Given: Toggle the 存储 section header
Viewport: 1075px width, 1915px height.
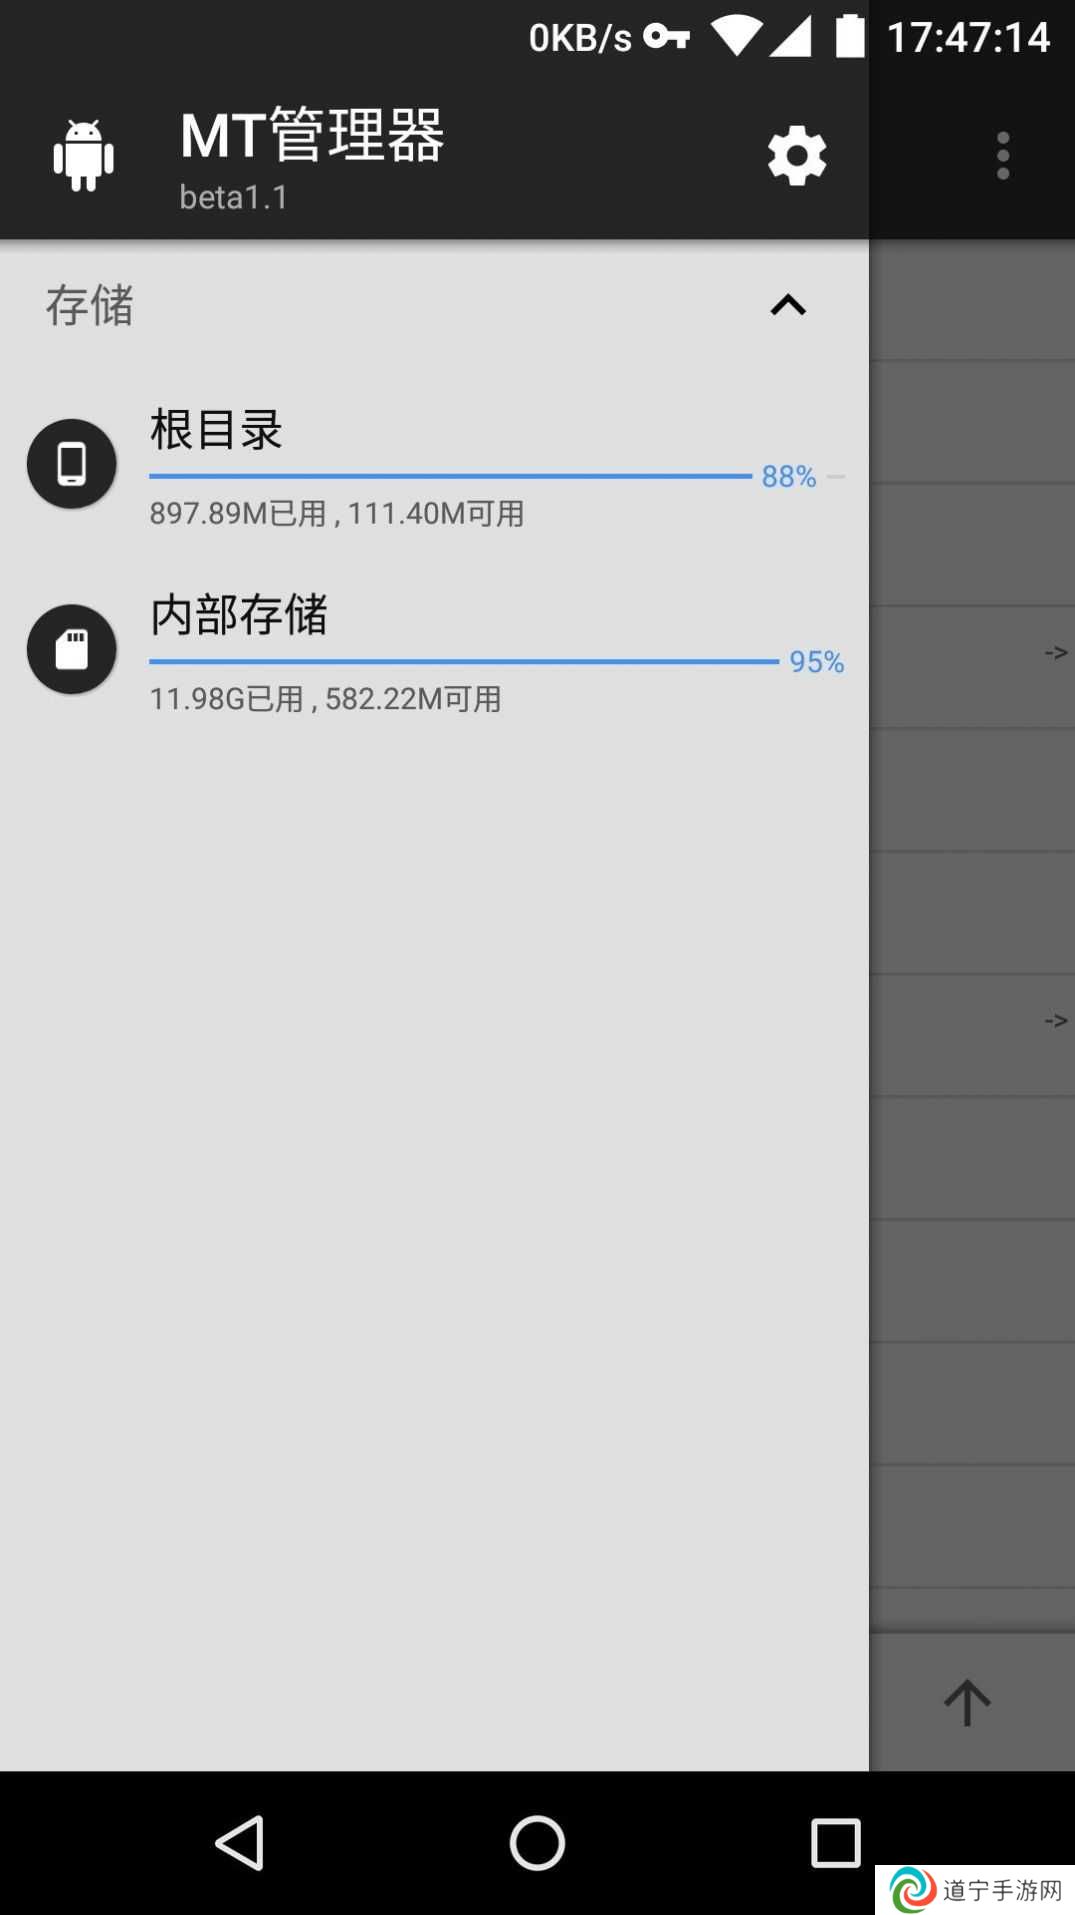Looking at the screenshot, I should [x=434, y=305].
